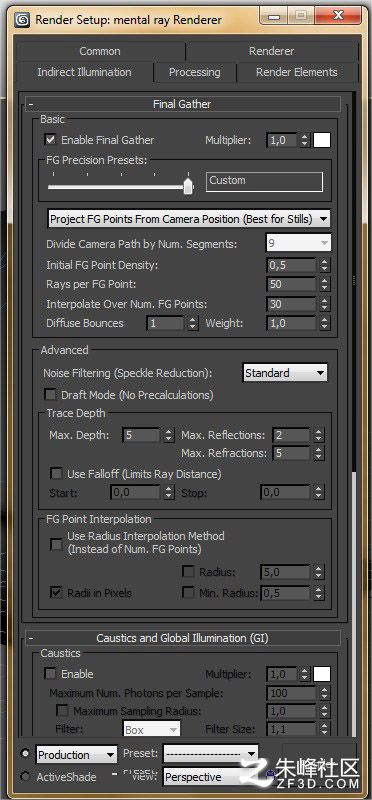Image resolution: width=372 pixels, height=800 pixels.
Task: Toggle the Radius checkbox
Action: tap(188, 572)
